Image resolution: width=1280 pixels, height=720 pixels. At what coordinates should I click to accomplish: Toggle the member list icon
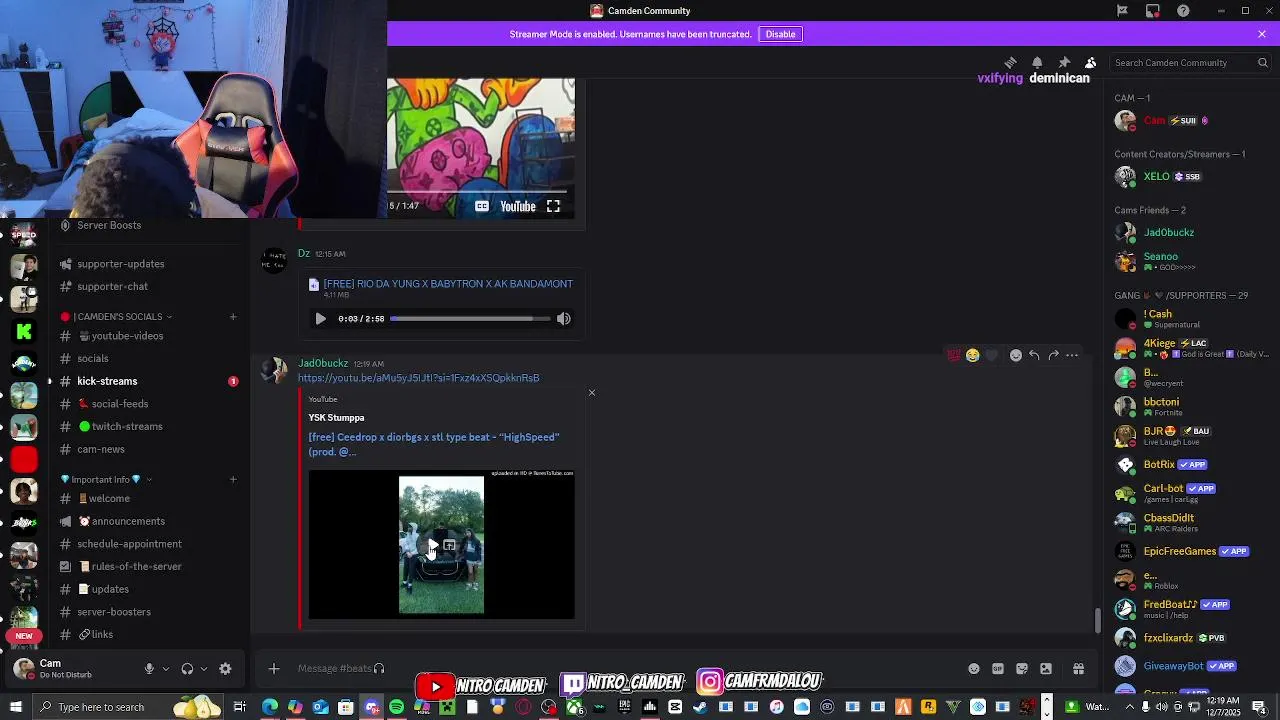1091,62
